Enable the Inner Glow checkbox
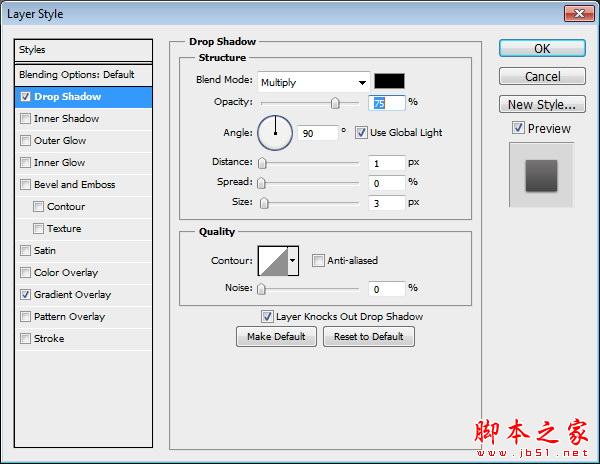Viewport: 600px width, 464px height. [25, 163]
